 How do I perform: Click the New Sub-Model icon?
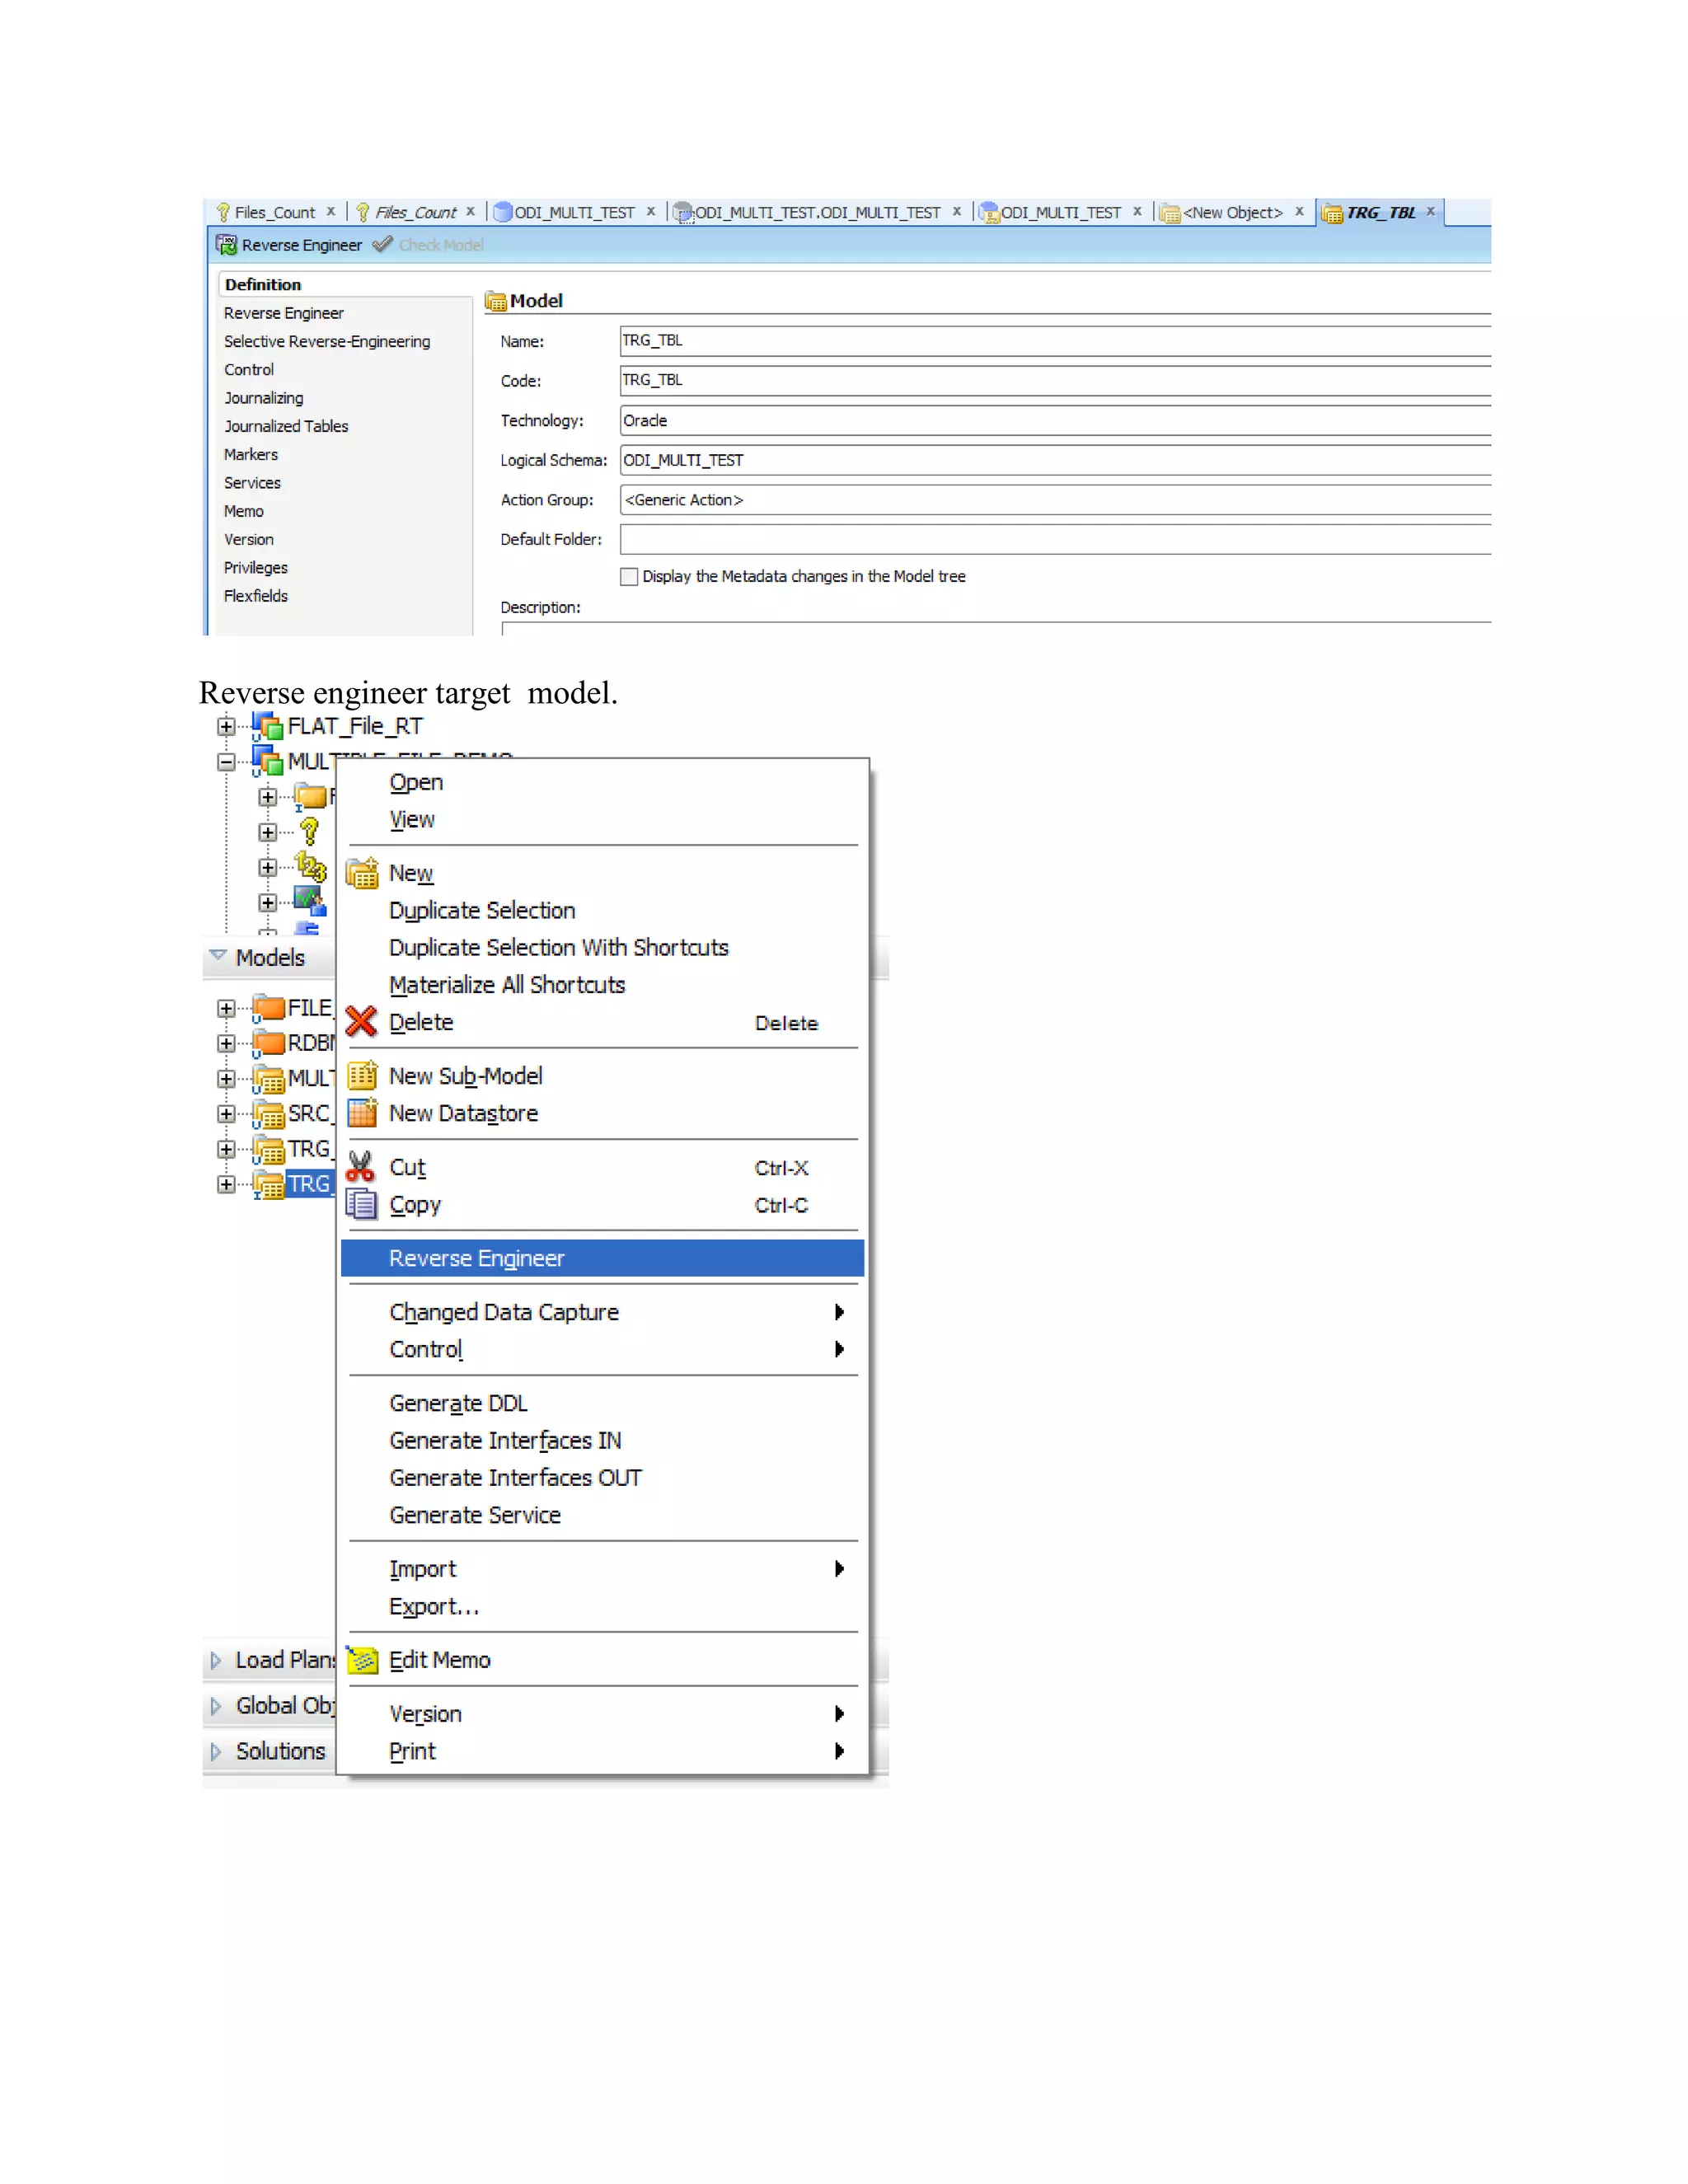[x=361, y=1076]
